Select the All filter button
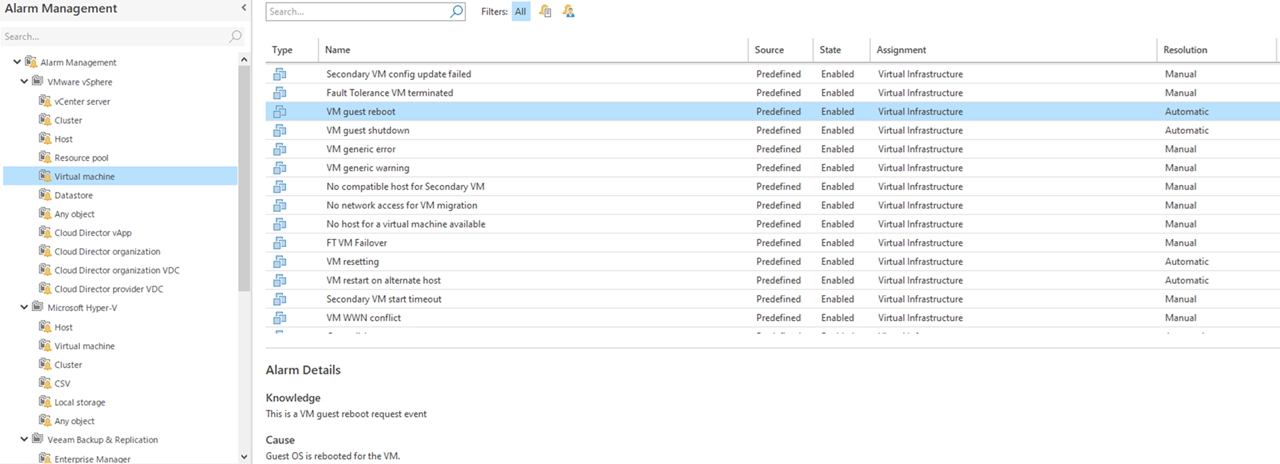This screenshot has height=464, width=1280. click(520, 12)
